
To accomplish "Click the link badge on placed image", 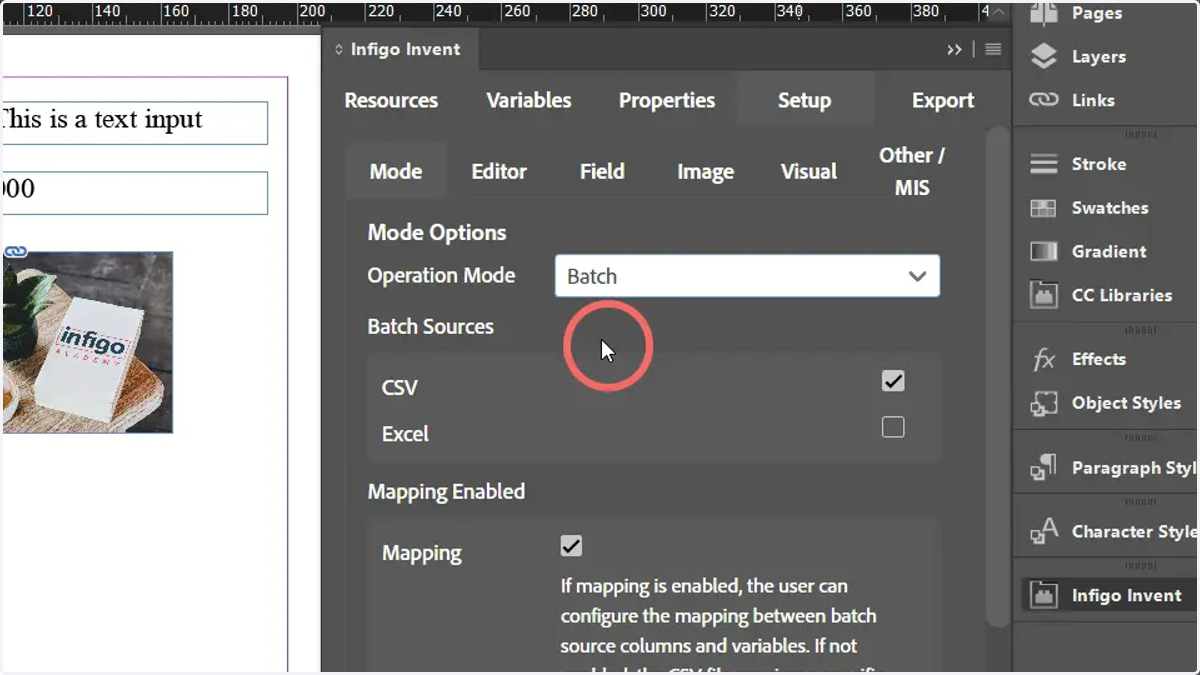I will (x=15, y=252).
